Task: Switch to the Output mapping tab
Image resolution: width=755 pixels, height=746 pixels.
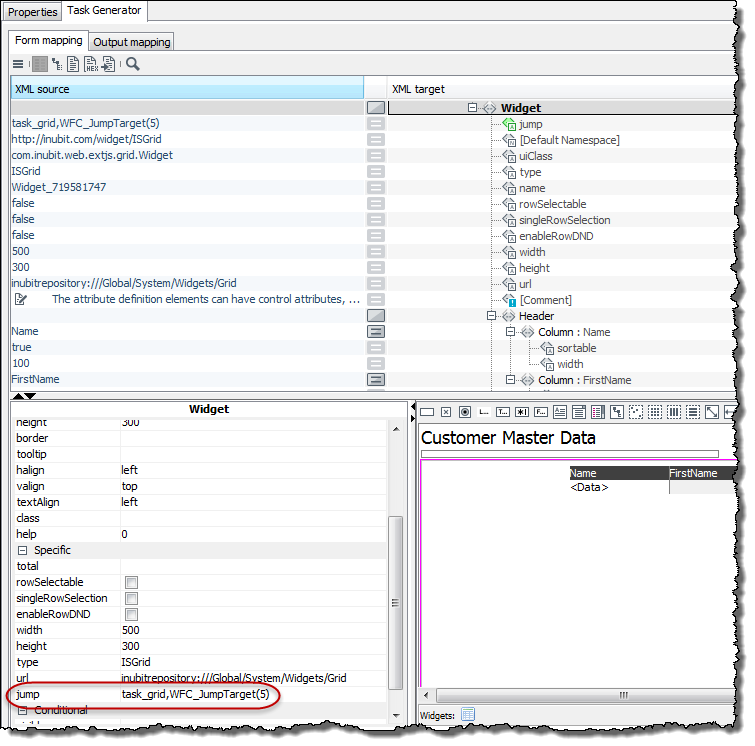Action: (x=132, y=42)
